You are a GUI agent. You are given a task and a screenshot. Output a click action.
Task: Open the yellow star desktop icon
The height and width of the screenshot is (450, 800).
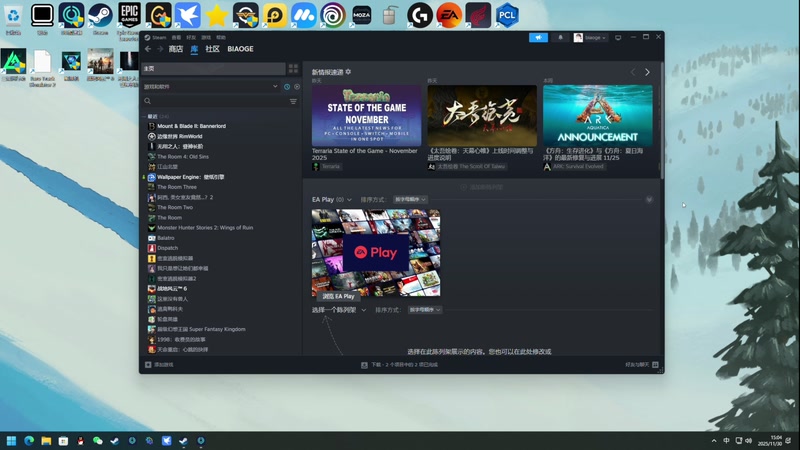(216, 16)
